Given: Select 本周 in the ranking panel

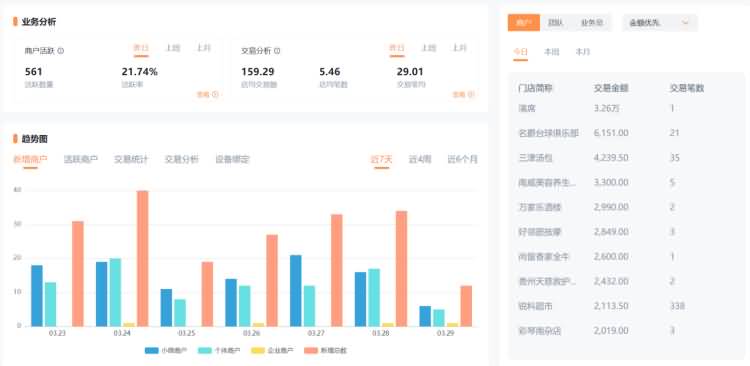Looking at the screenshot, I should click(551, 52).
